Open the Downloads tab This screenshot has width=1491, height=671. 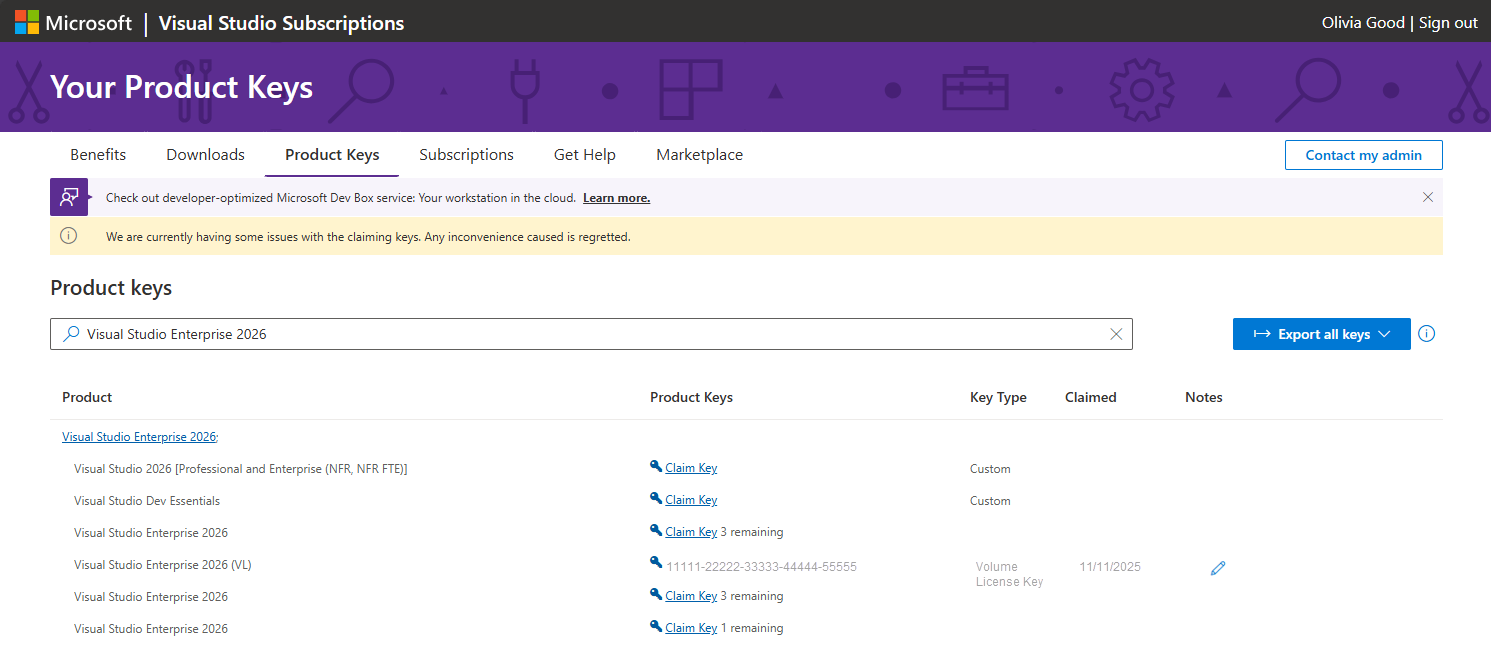click(205, 155)
